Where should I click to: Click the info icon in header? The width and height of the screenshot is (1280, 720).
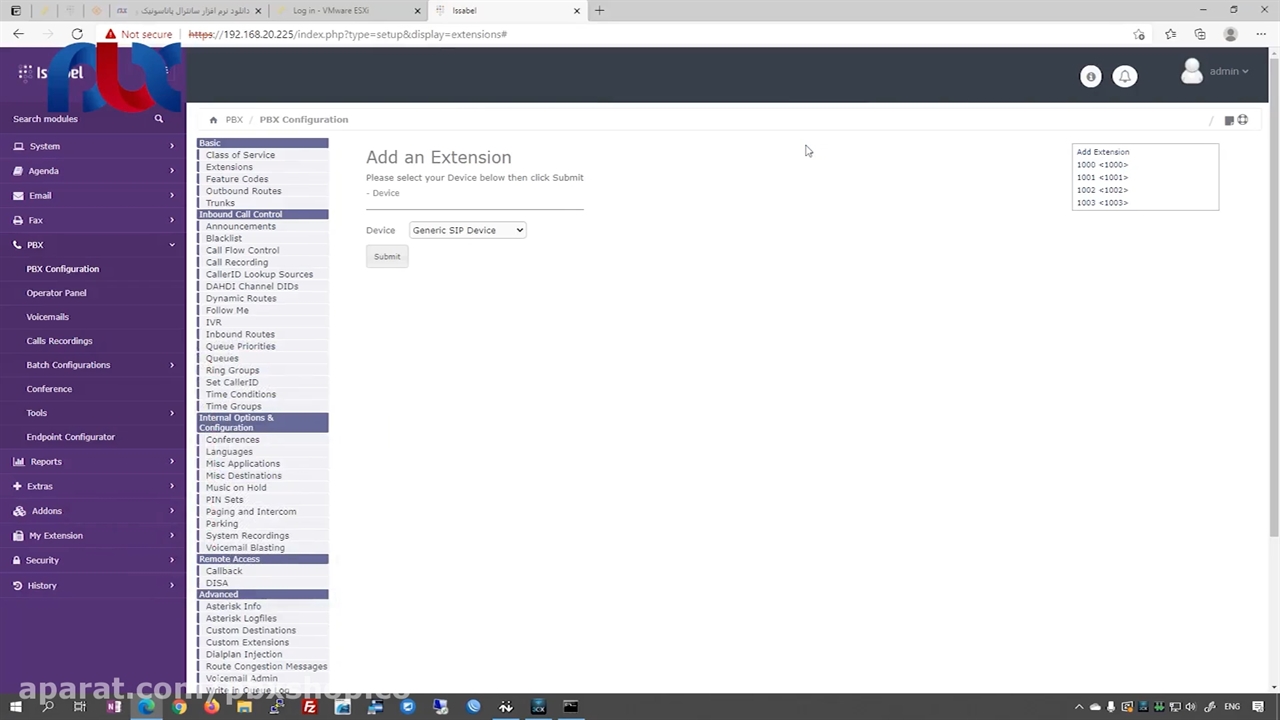1091,76
